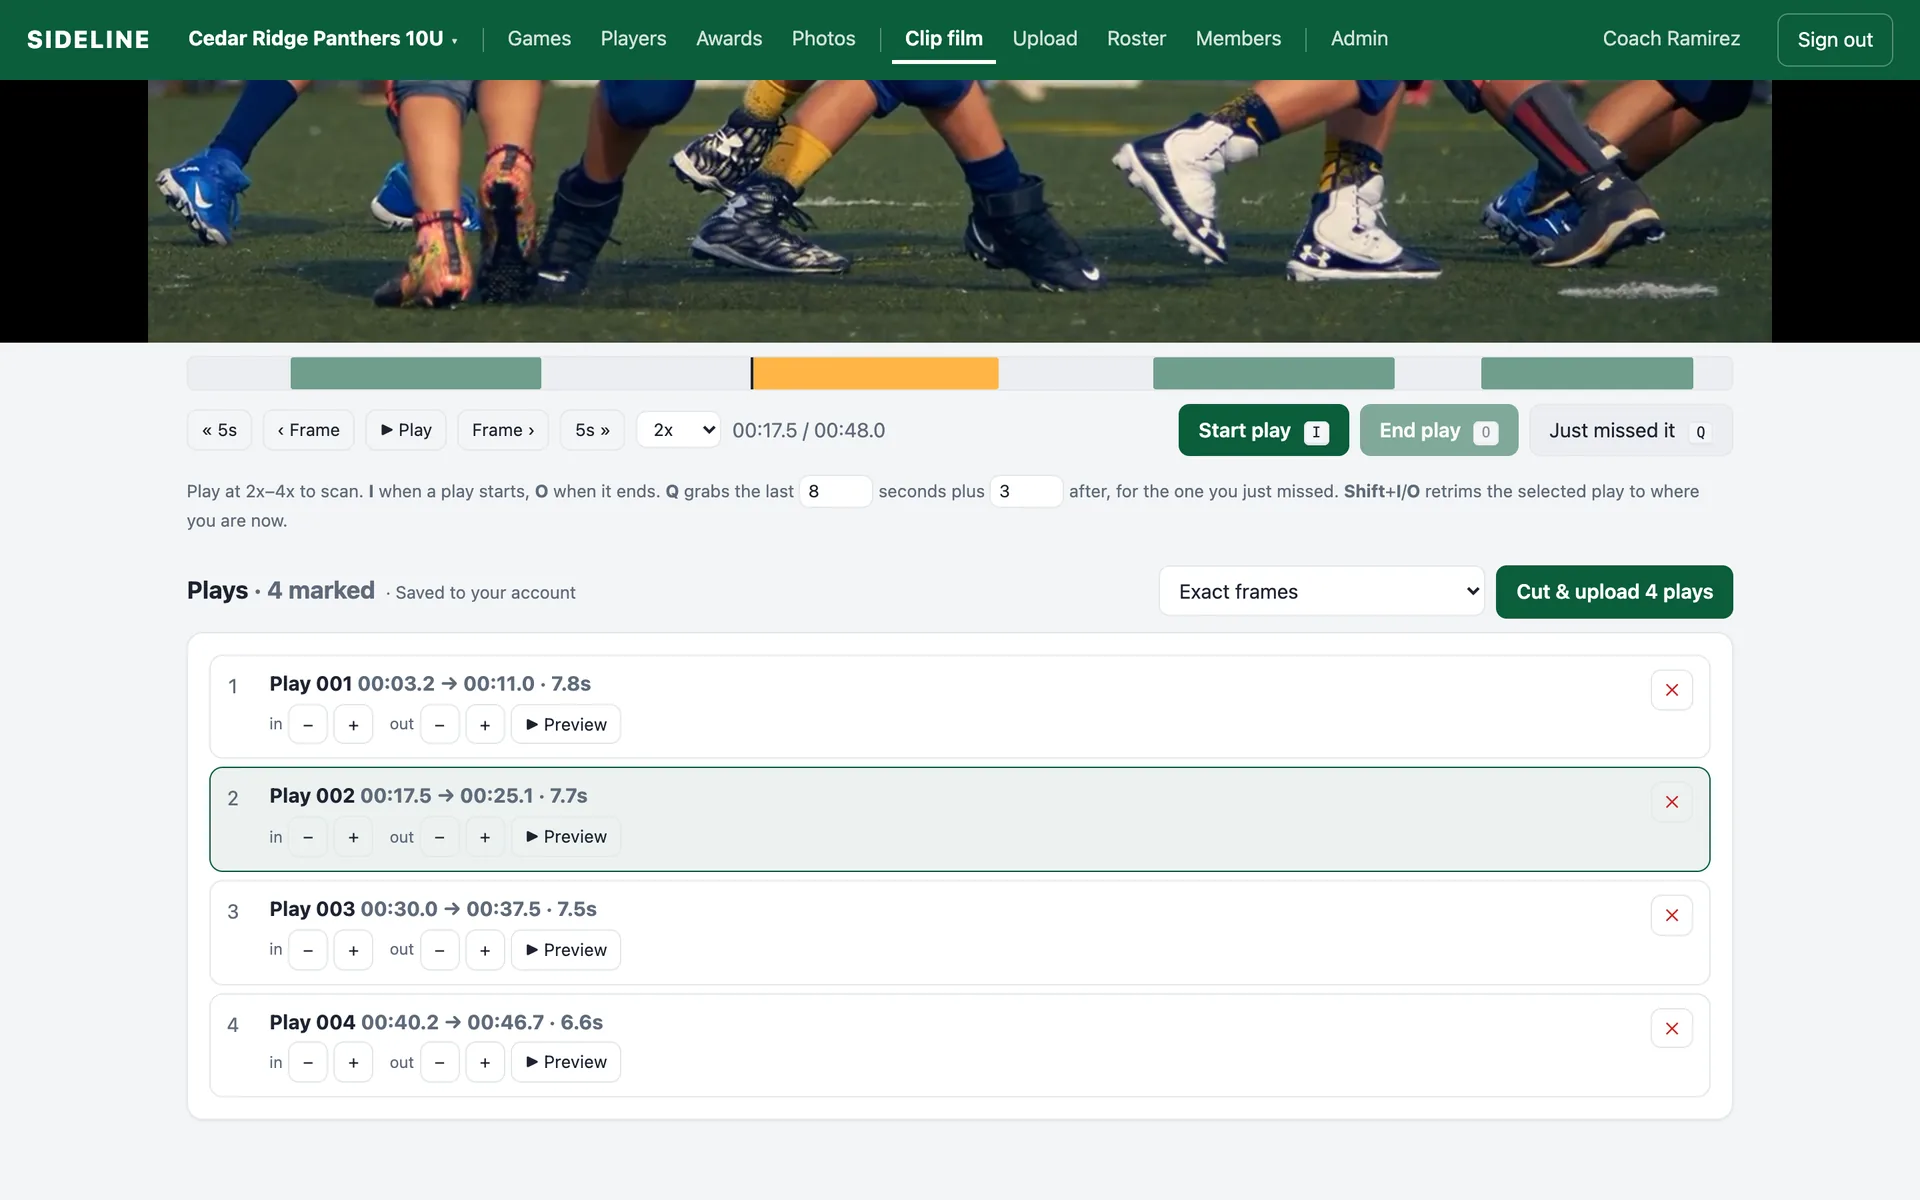Remove Play 002 using its X button

point(1671,802)
